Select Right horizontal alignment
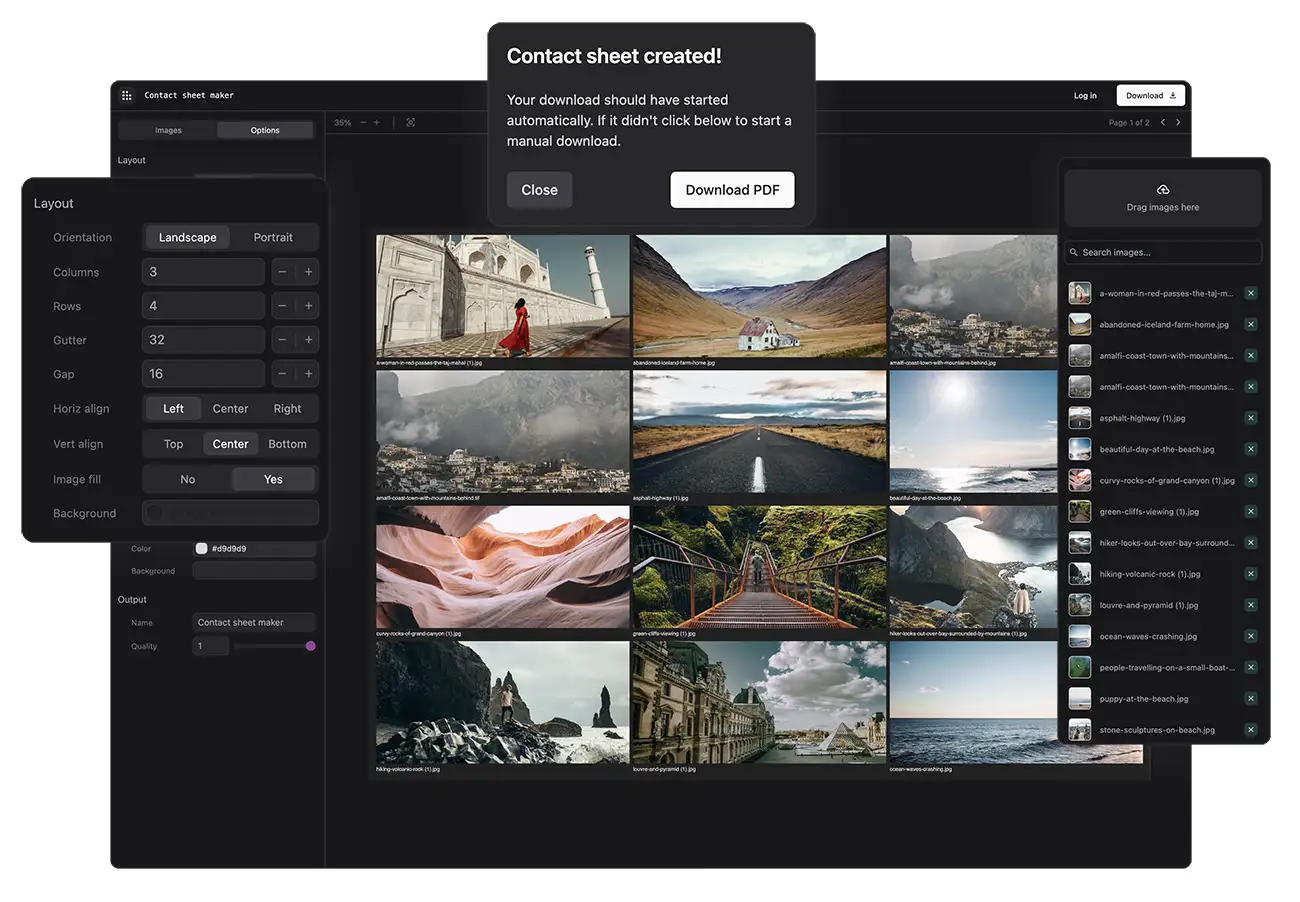Viewport: 1300px width, 902px height. tap(287, 409)
